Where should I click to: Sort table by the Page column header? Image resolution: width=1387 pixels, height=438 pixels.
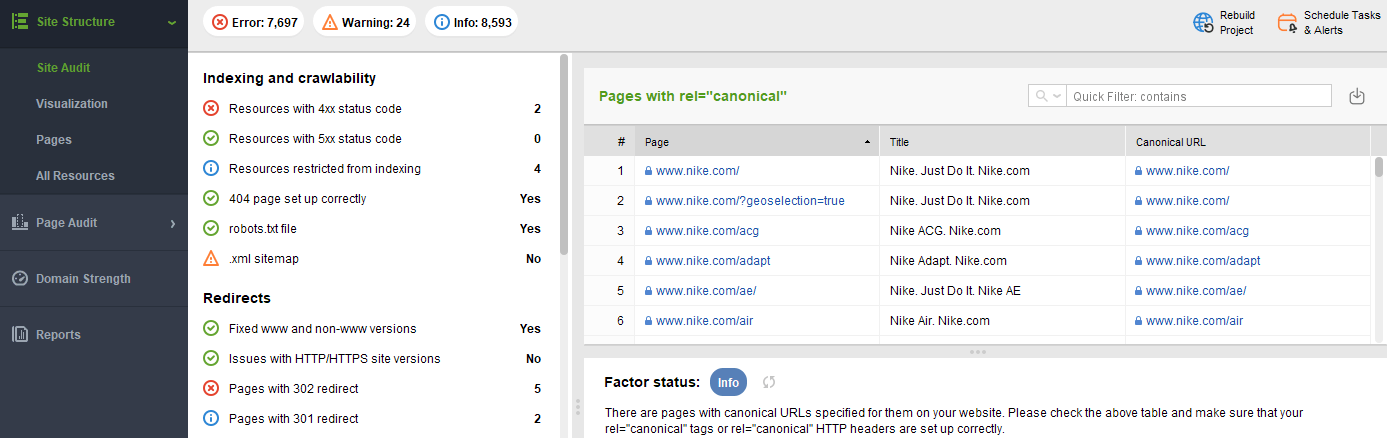tap(756, 142)
